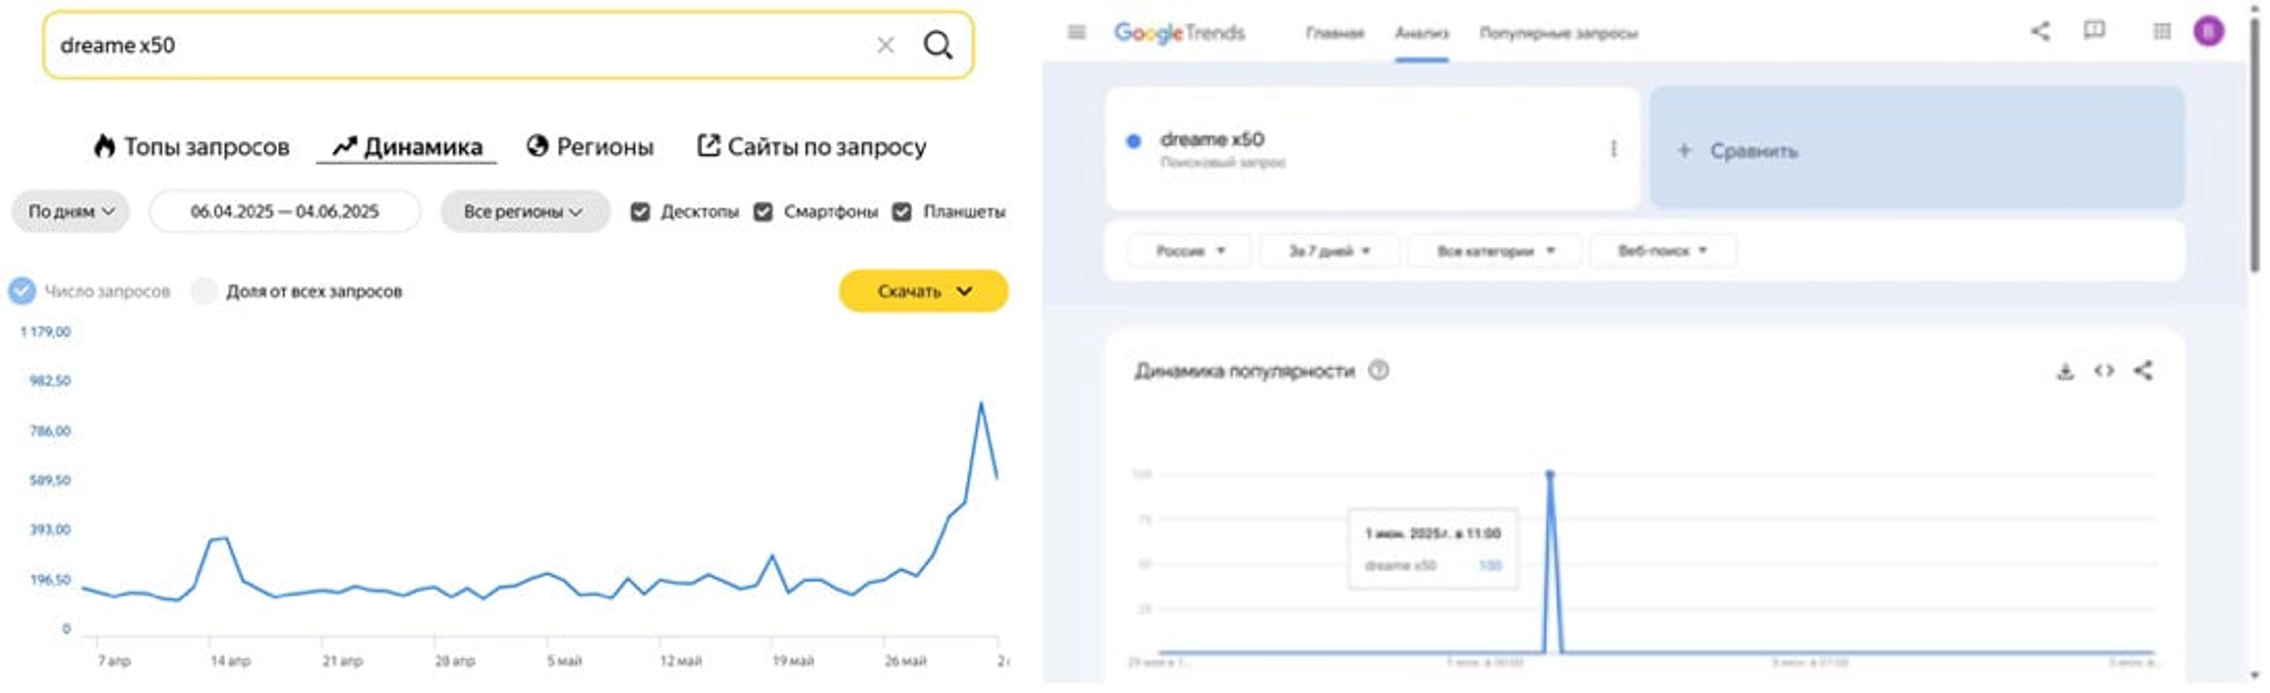
Task: Open the Все регионы dropdown
Action: coord(524,212)
